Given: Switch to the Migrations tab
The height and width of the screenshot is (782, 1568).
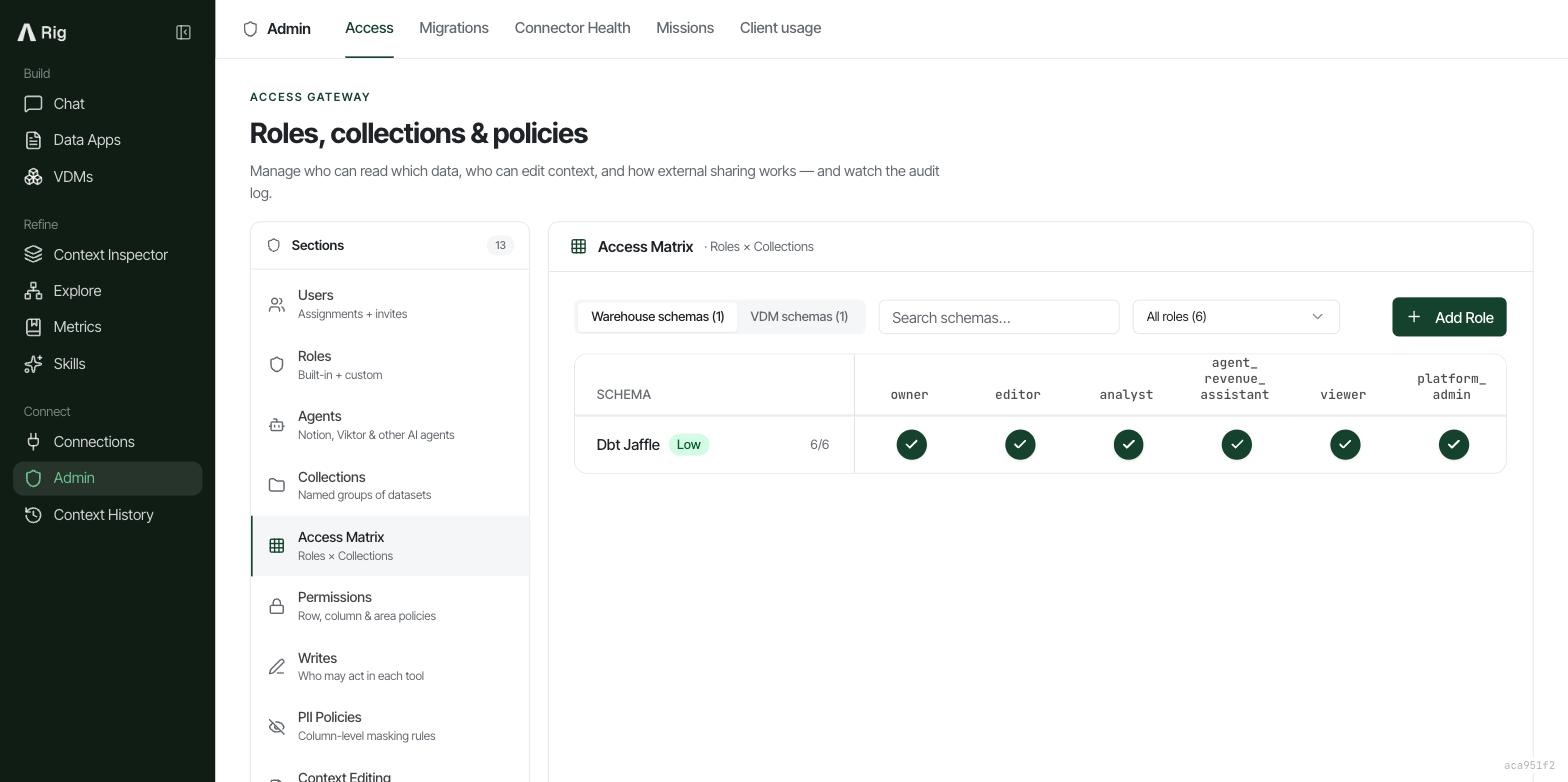Looking at the screenshot, I should point(454,28).
